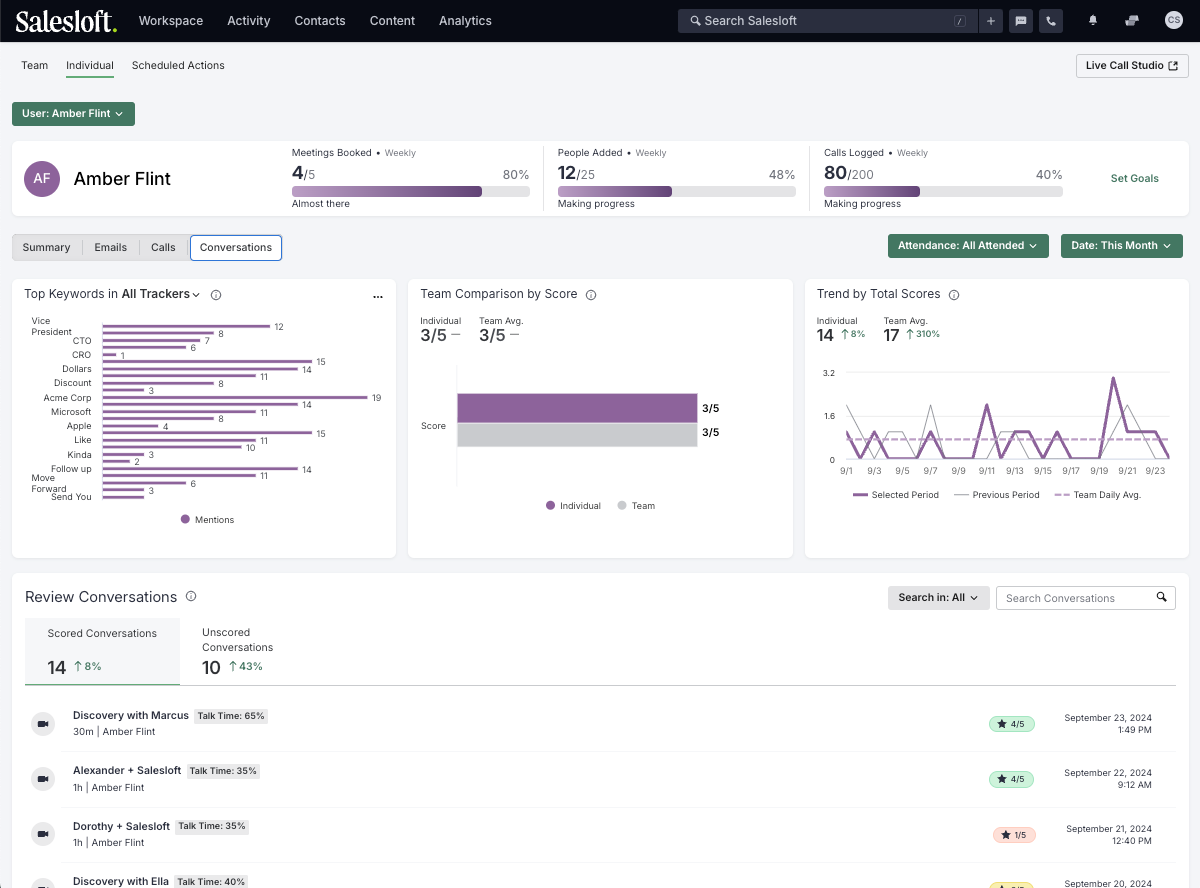The width and height of the screenshot is (1200, 888).
Task: Click the stacked cards icon in header
Action: point(1132,21)
